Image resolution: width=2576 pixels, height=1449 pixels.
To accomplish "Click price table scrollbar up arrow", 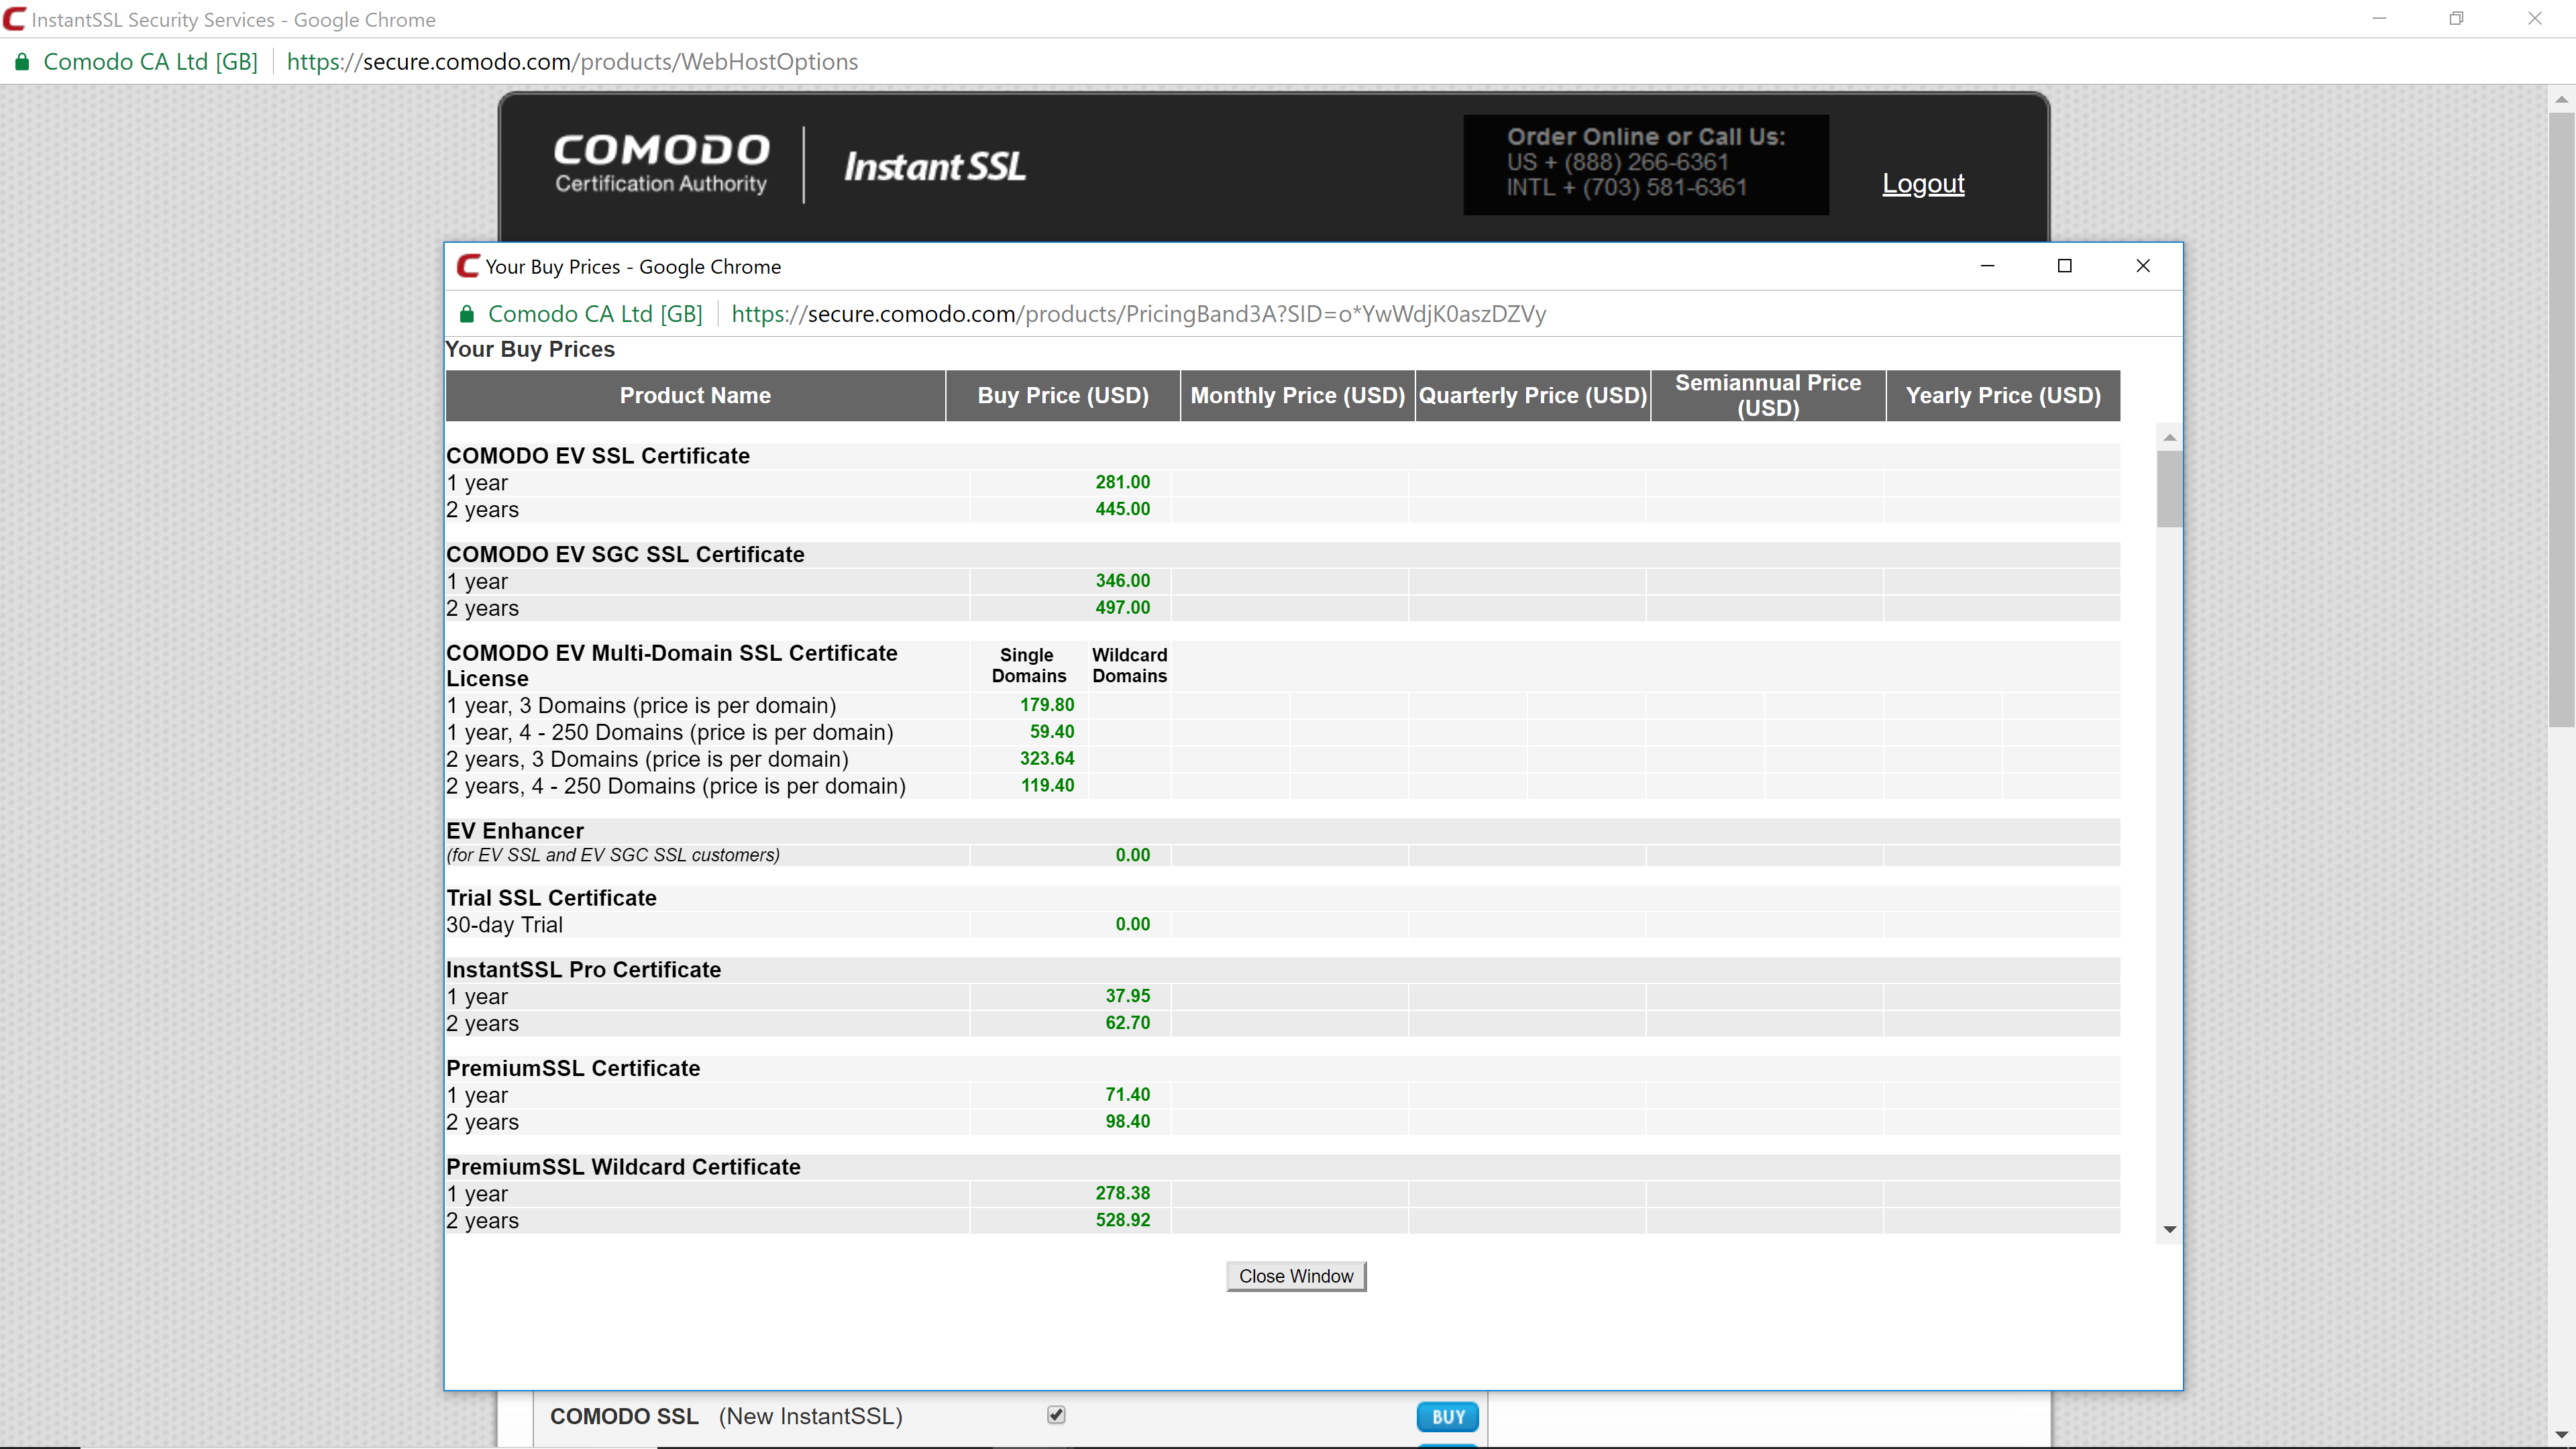I will point(2169,437).
